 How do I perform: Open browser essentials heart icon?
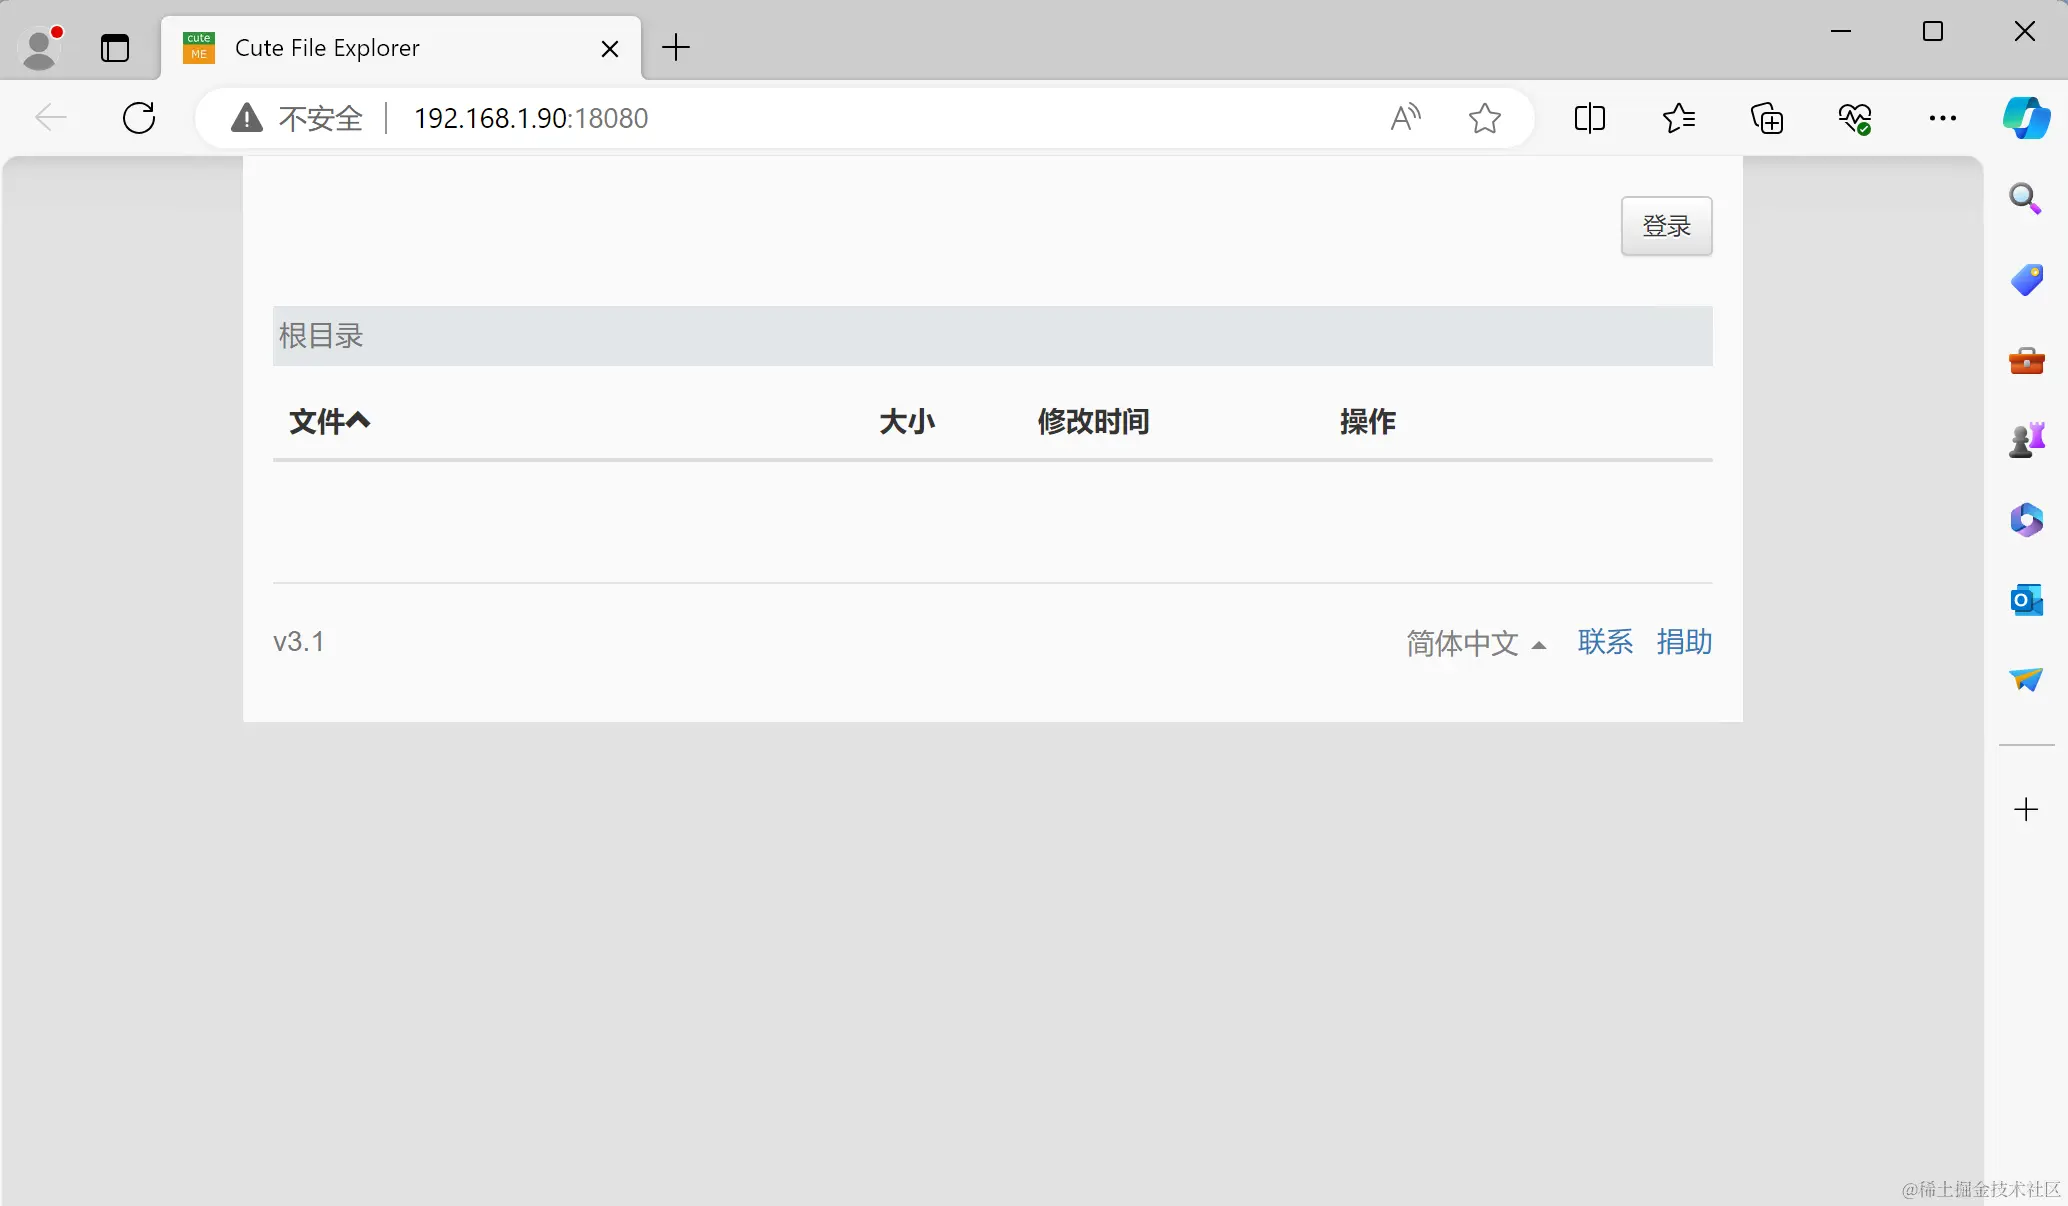pos(1855,118)
